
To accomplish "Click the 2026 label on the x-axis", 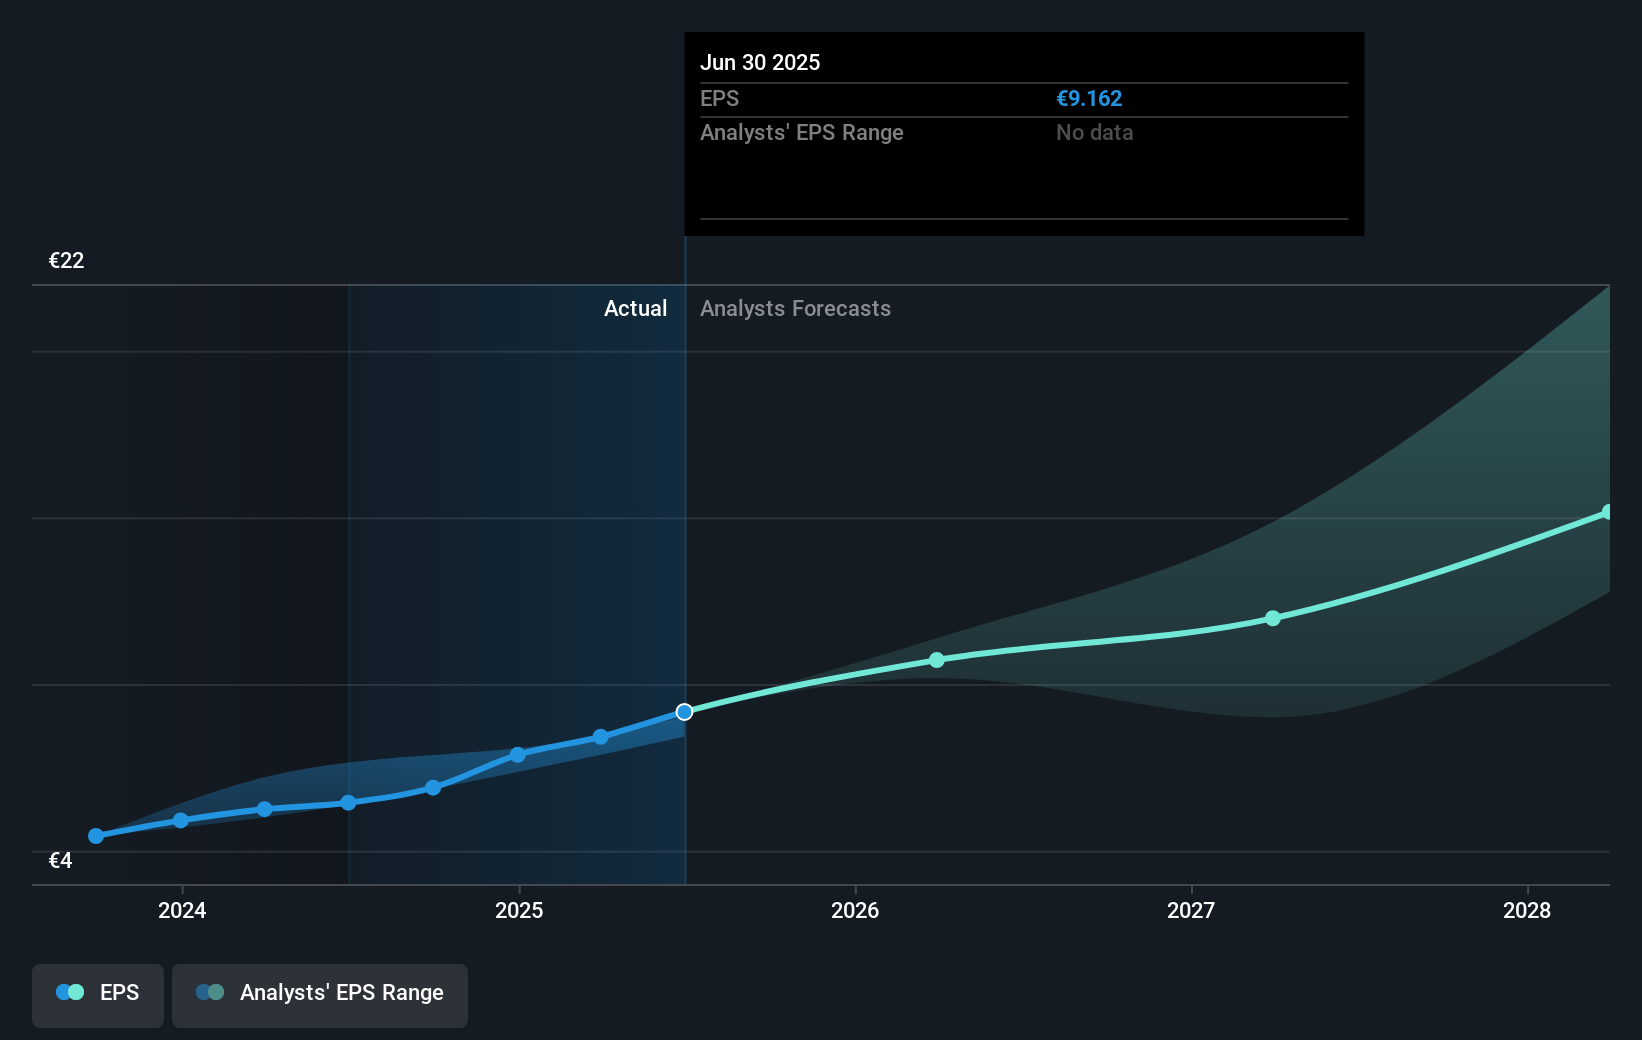I will click(x=854, y=911).
